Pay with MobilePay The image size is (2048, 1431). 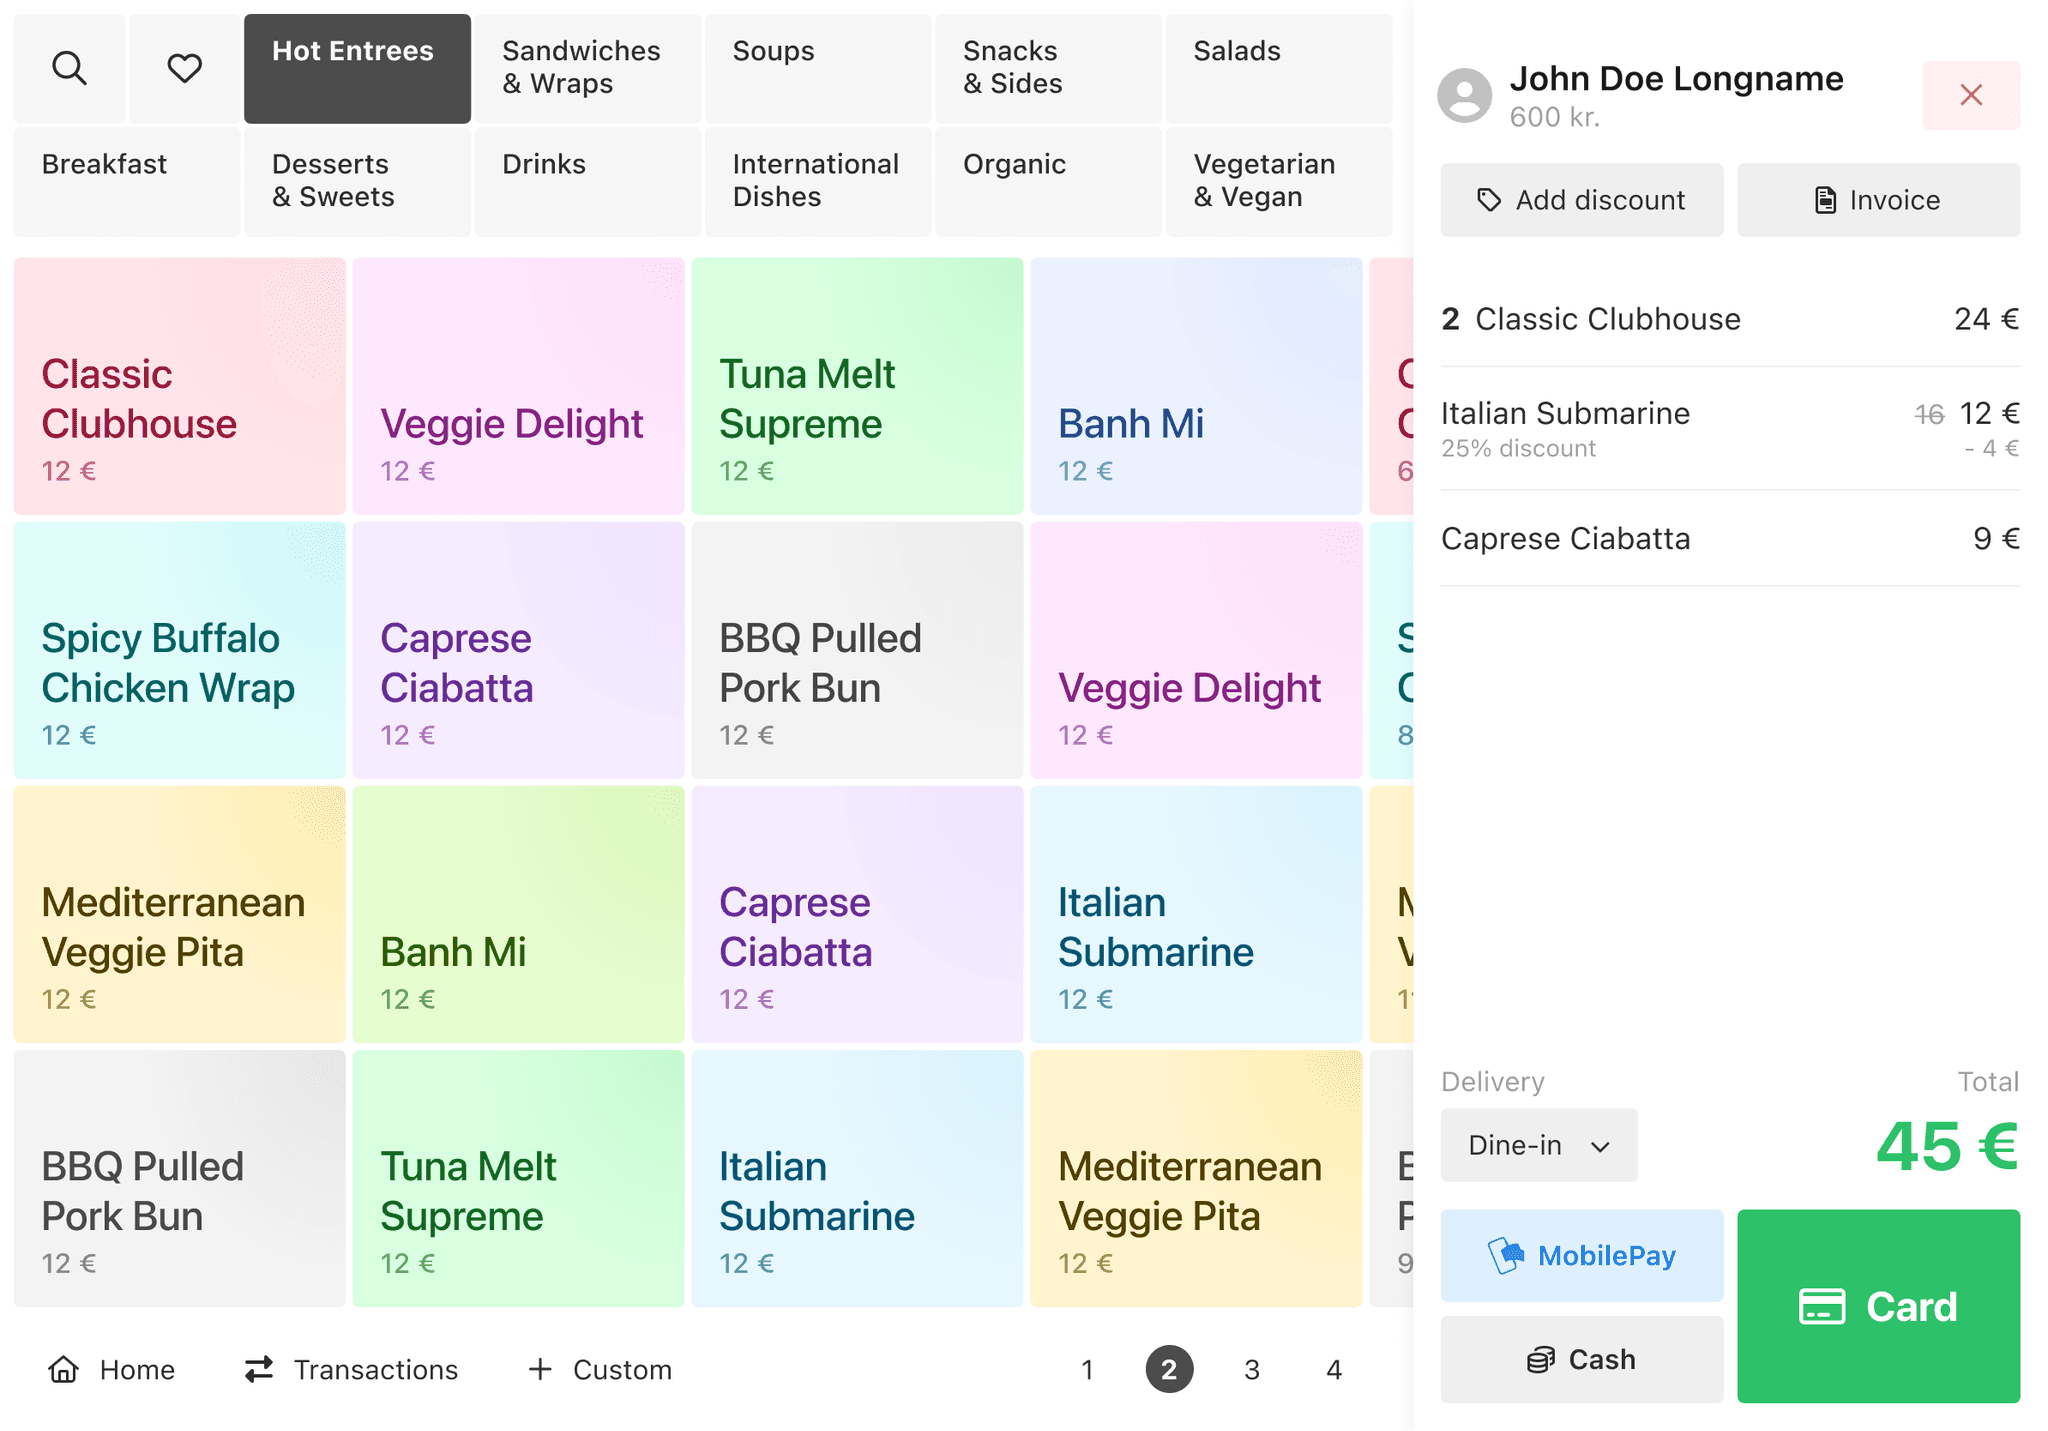[x=1581, y=1255]
